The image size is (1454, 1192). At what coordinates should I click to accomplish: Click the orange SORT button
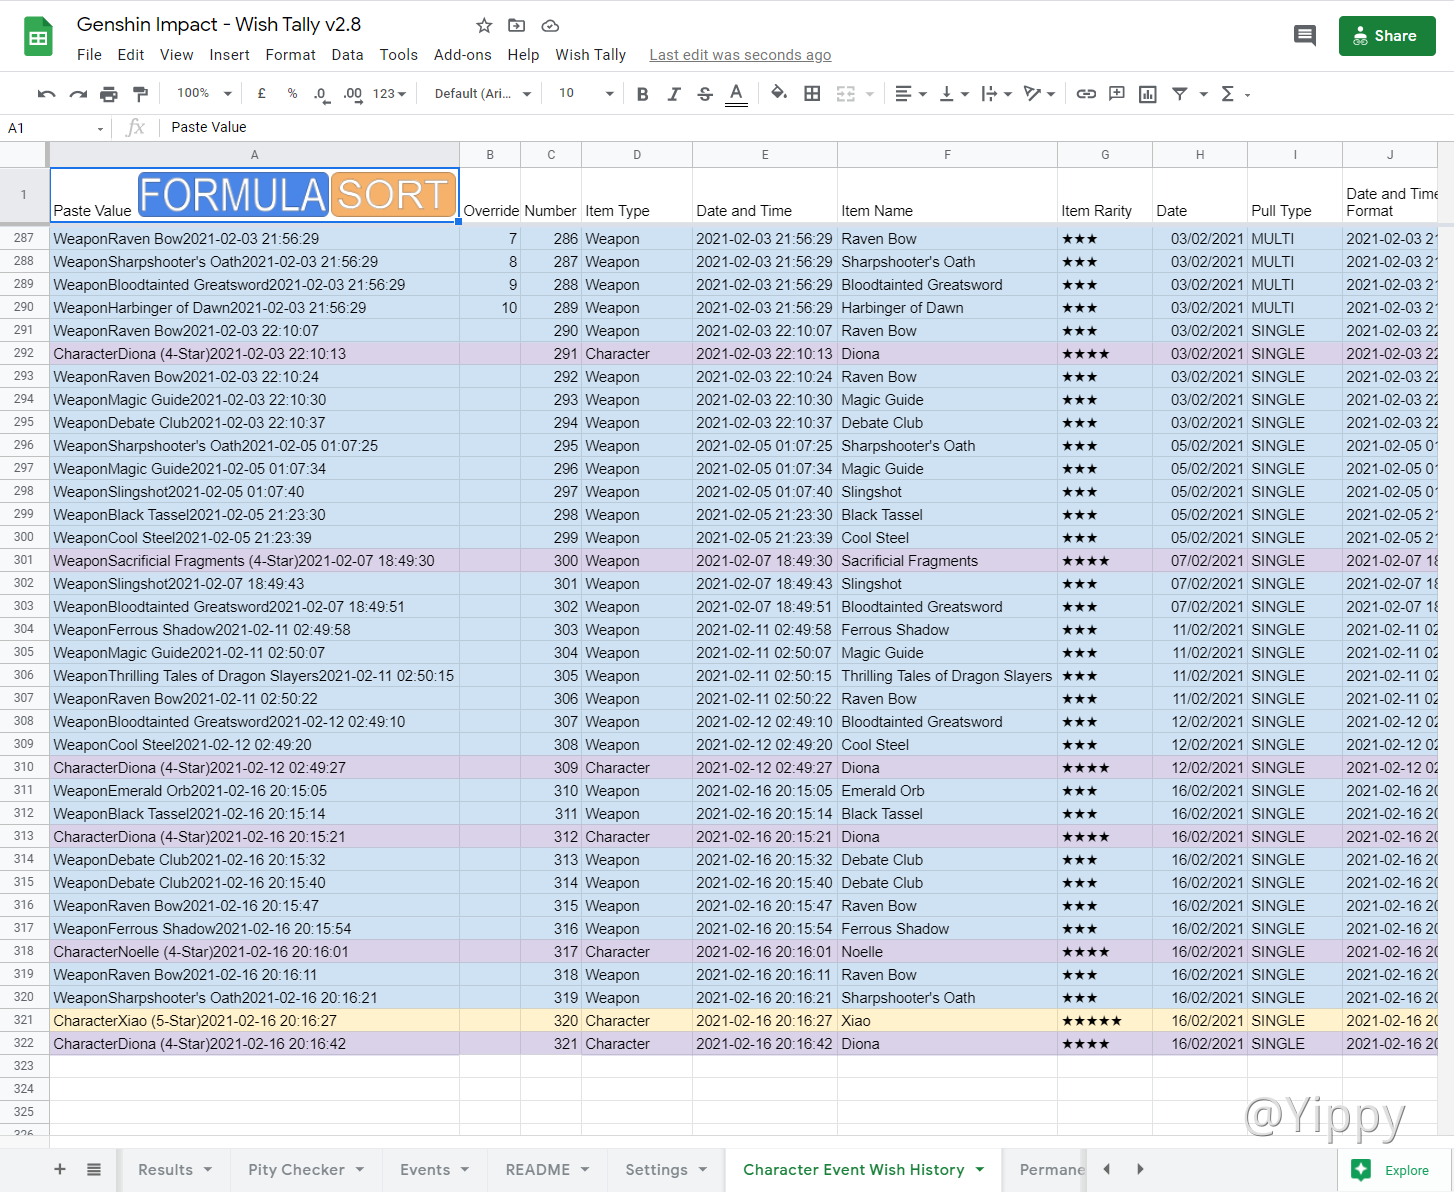(x=393, y=195)
